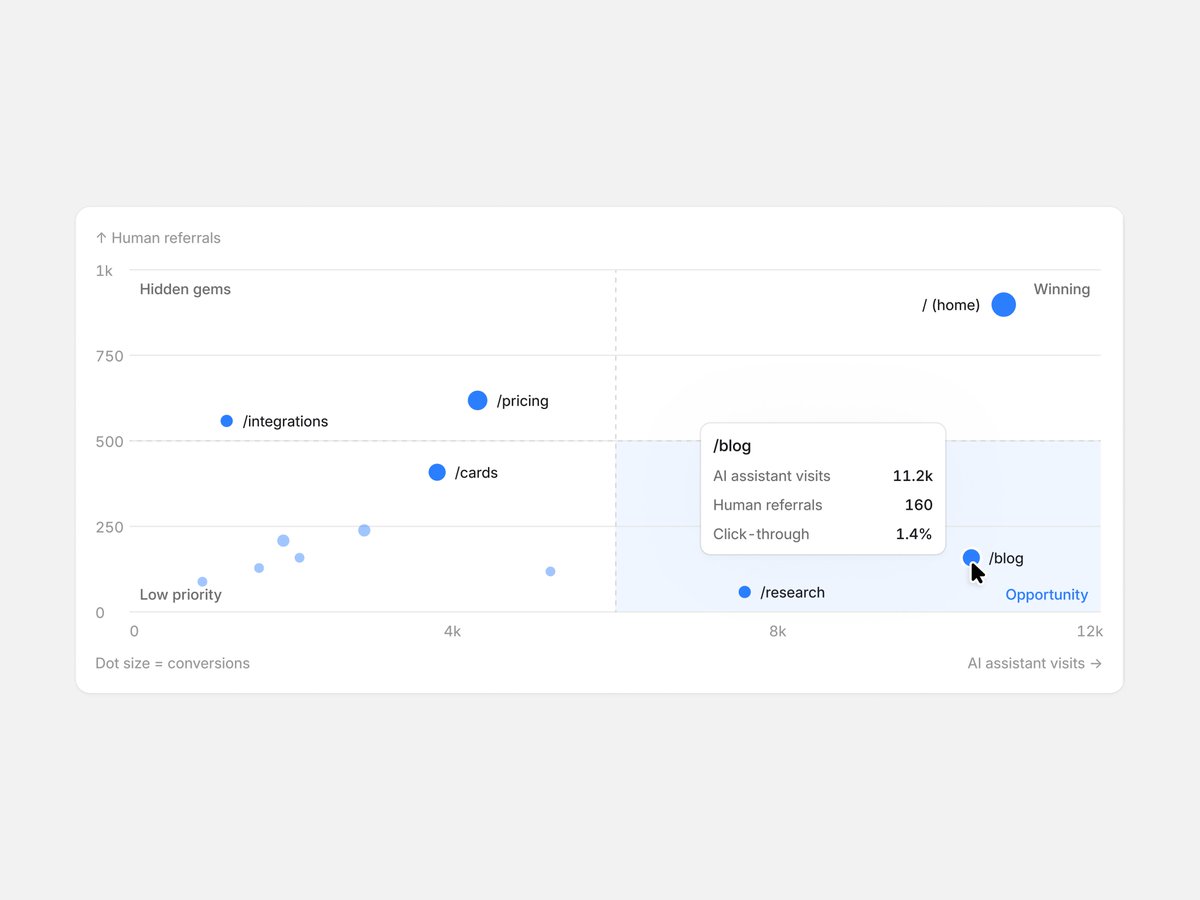Click the /blog tooltip title
Screen dimensions: 1200x900
(x=732, y=446)
